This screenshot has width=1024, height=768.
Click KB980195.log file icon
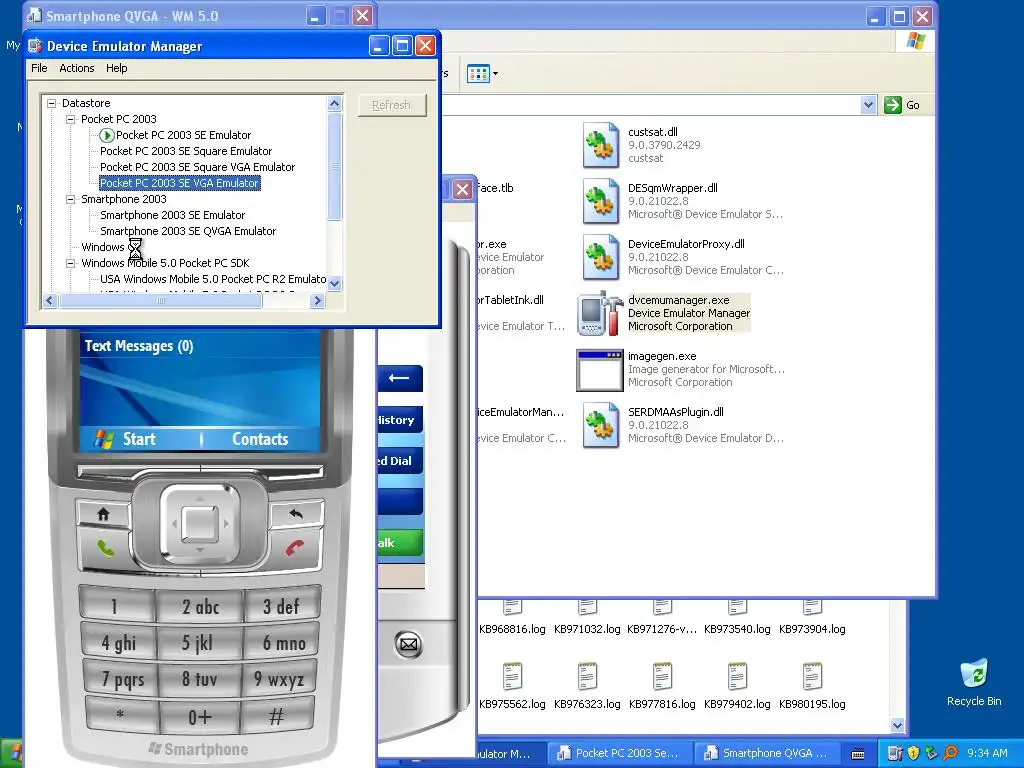click(812, 677)
